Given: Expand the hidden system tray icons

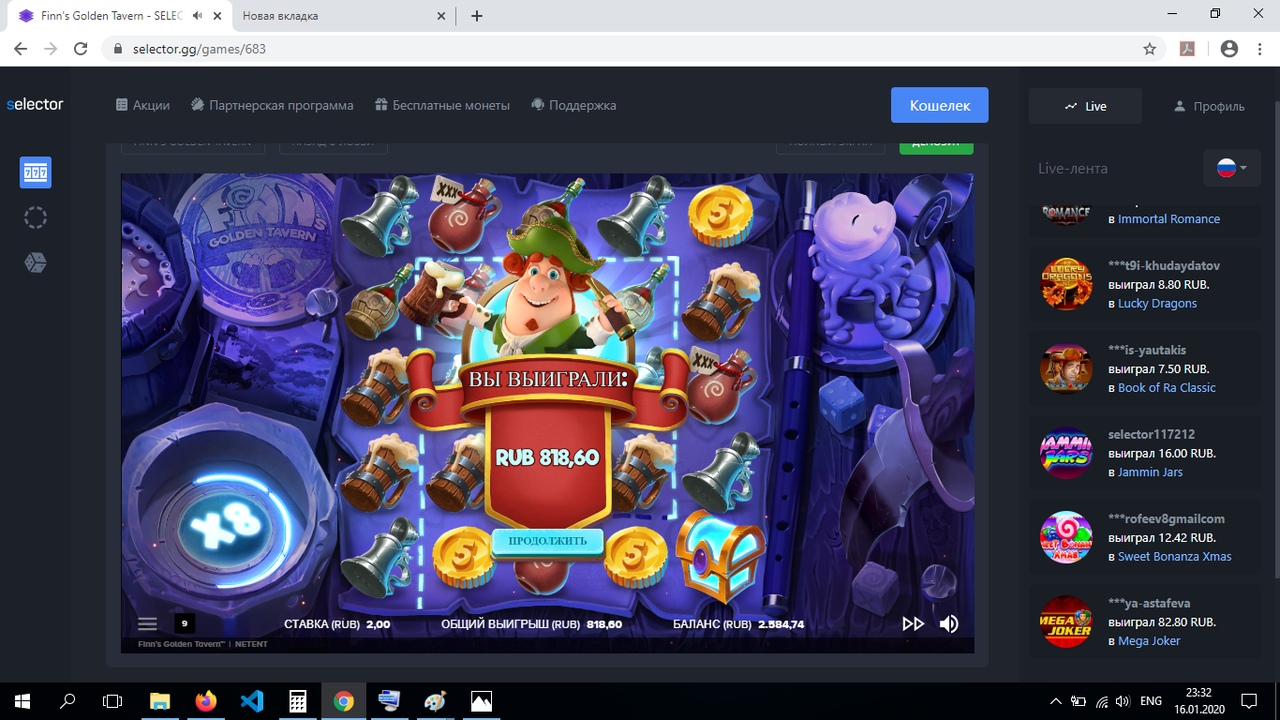Looking at the screenshot, I should pos(1055,701).
